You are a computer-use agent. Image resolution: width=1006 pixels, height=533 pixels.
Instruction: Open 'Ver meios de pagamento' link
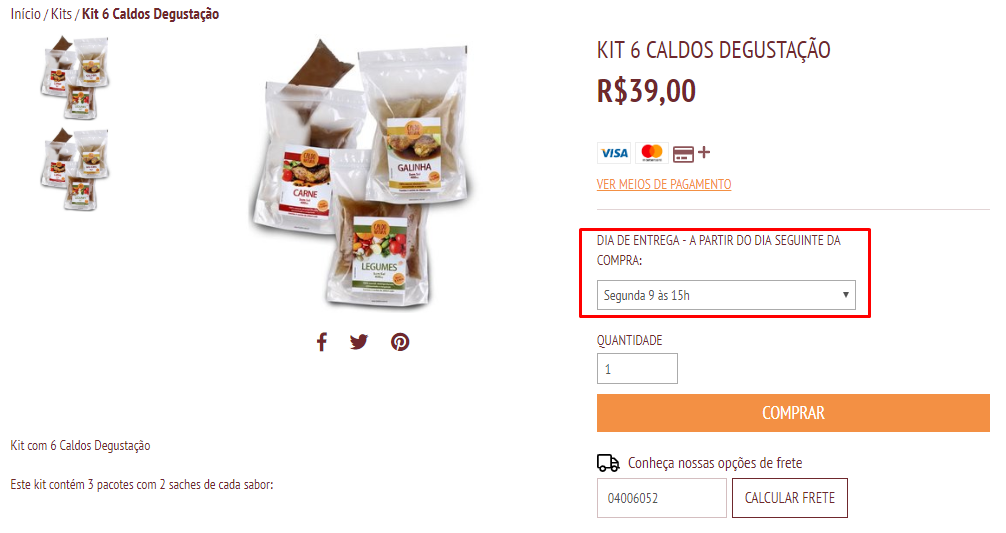(x=664, y=185)
